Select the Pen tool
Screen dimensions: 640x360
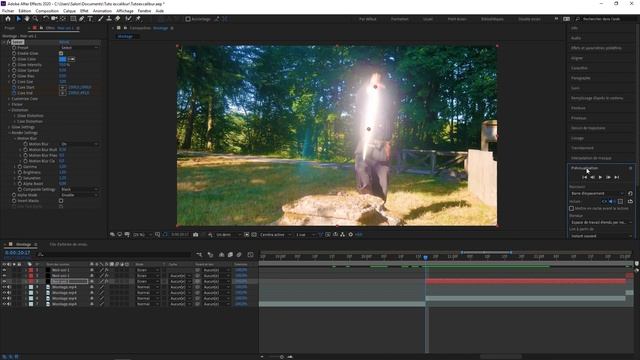pos(82,19)
